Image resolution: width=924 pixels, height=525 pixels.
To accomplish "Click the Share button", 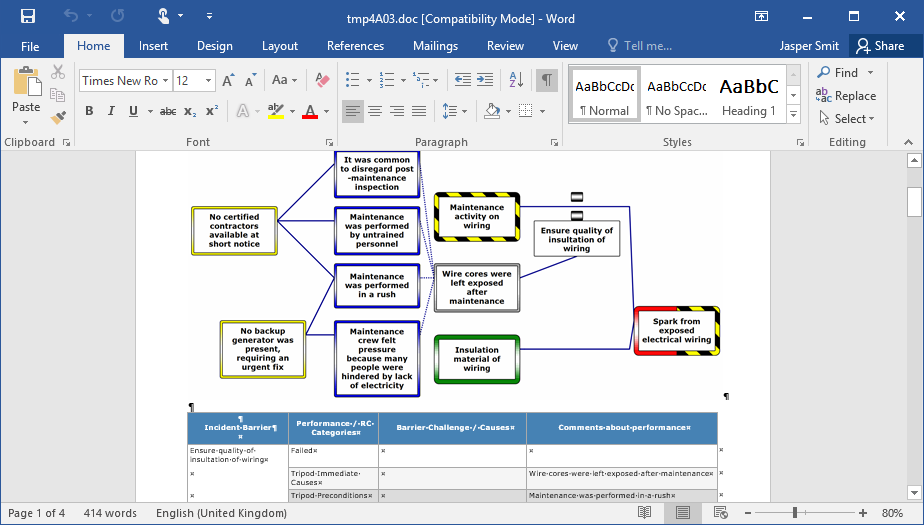I will click(x=878, y=46).
